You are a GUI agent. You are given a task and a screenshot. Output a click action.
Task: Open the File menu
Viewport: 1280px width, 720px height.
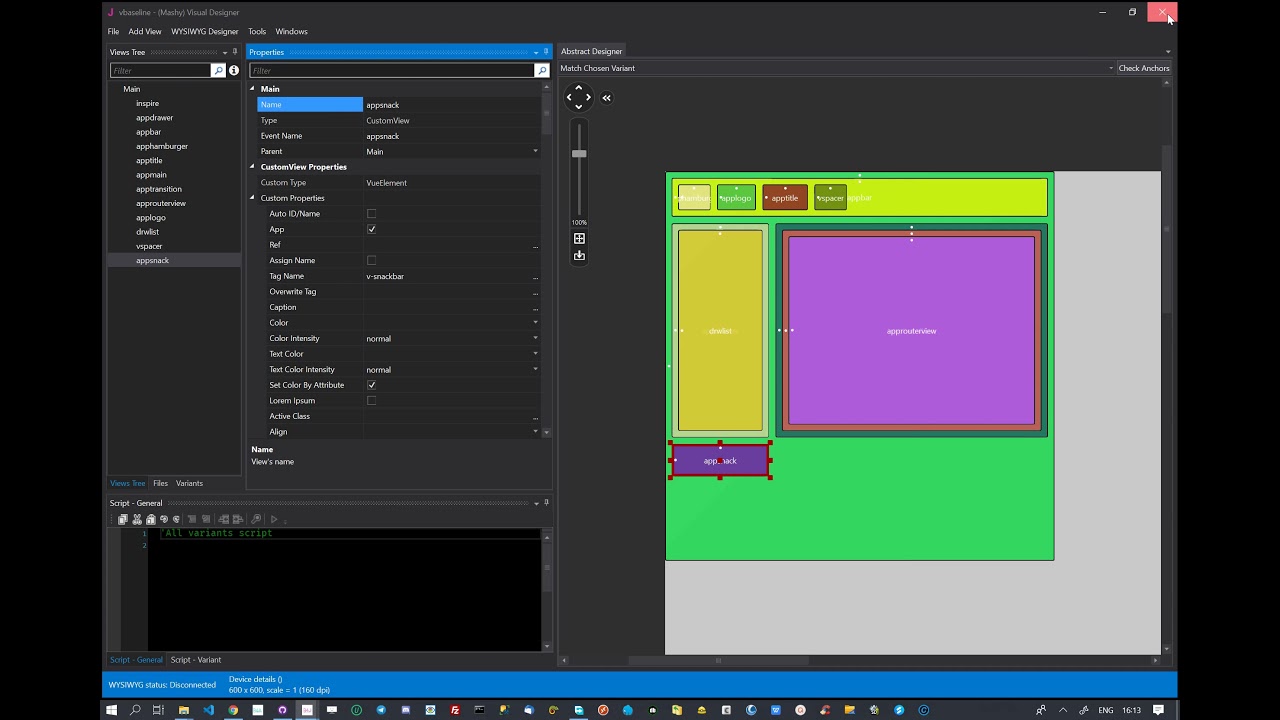113,32
